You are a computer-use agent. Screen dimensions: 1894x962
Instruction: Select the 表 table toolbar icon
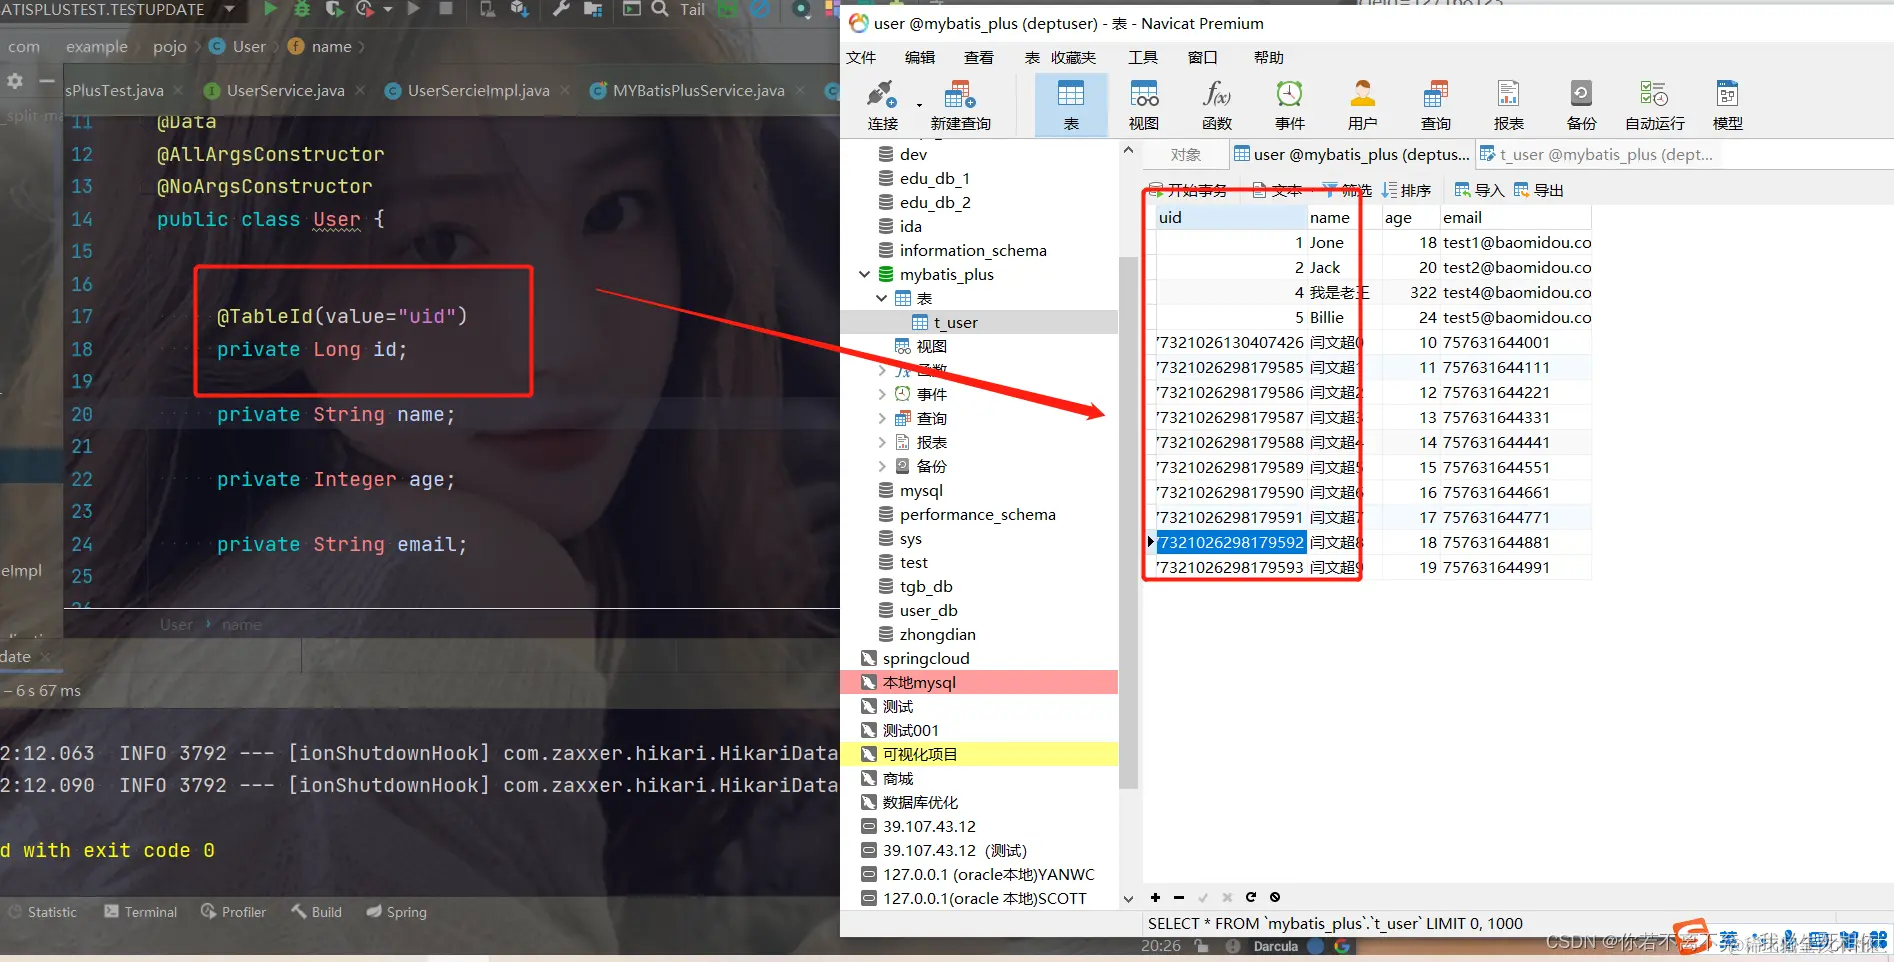tap(1071, 105)
